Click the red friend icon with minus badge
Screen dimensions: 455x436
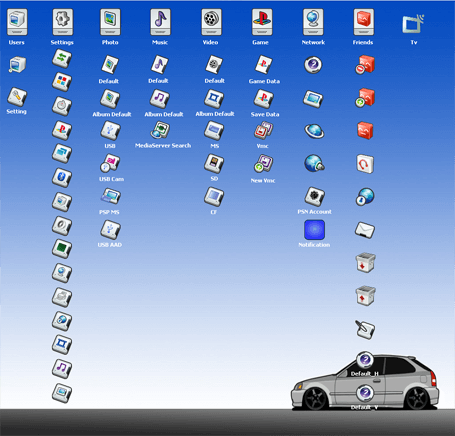[x=365, y=65]
